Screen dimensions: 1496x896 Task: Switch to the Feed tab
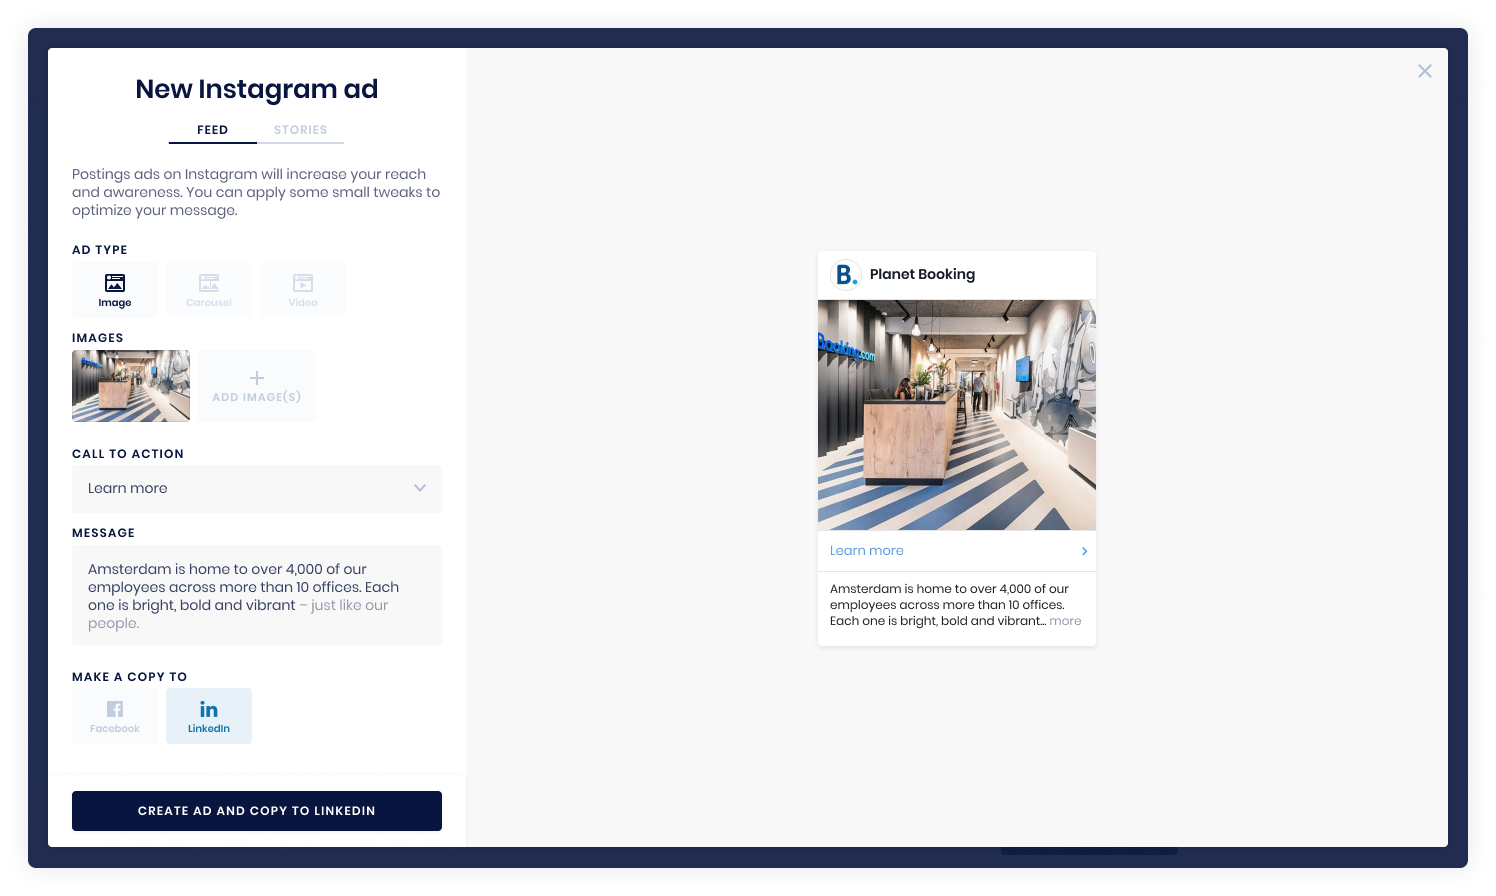point(213,130)
